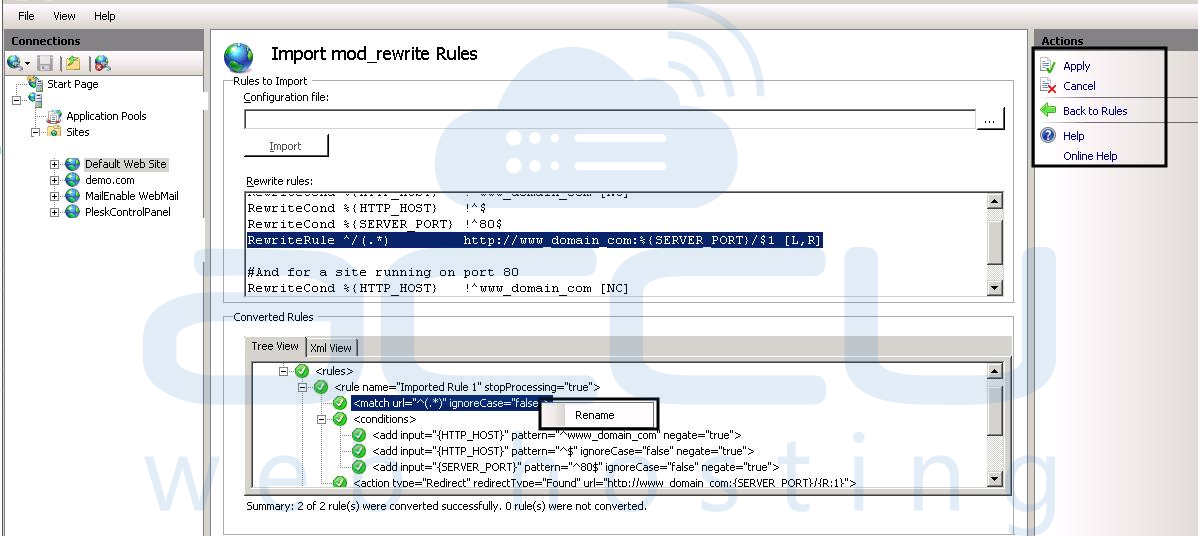Viewport: 1198px width, 536px height.
Task: Click green check icon beside SERVER_PORT condition
Action: point(359,467)
